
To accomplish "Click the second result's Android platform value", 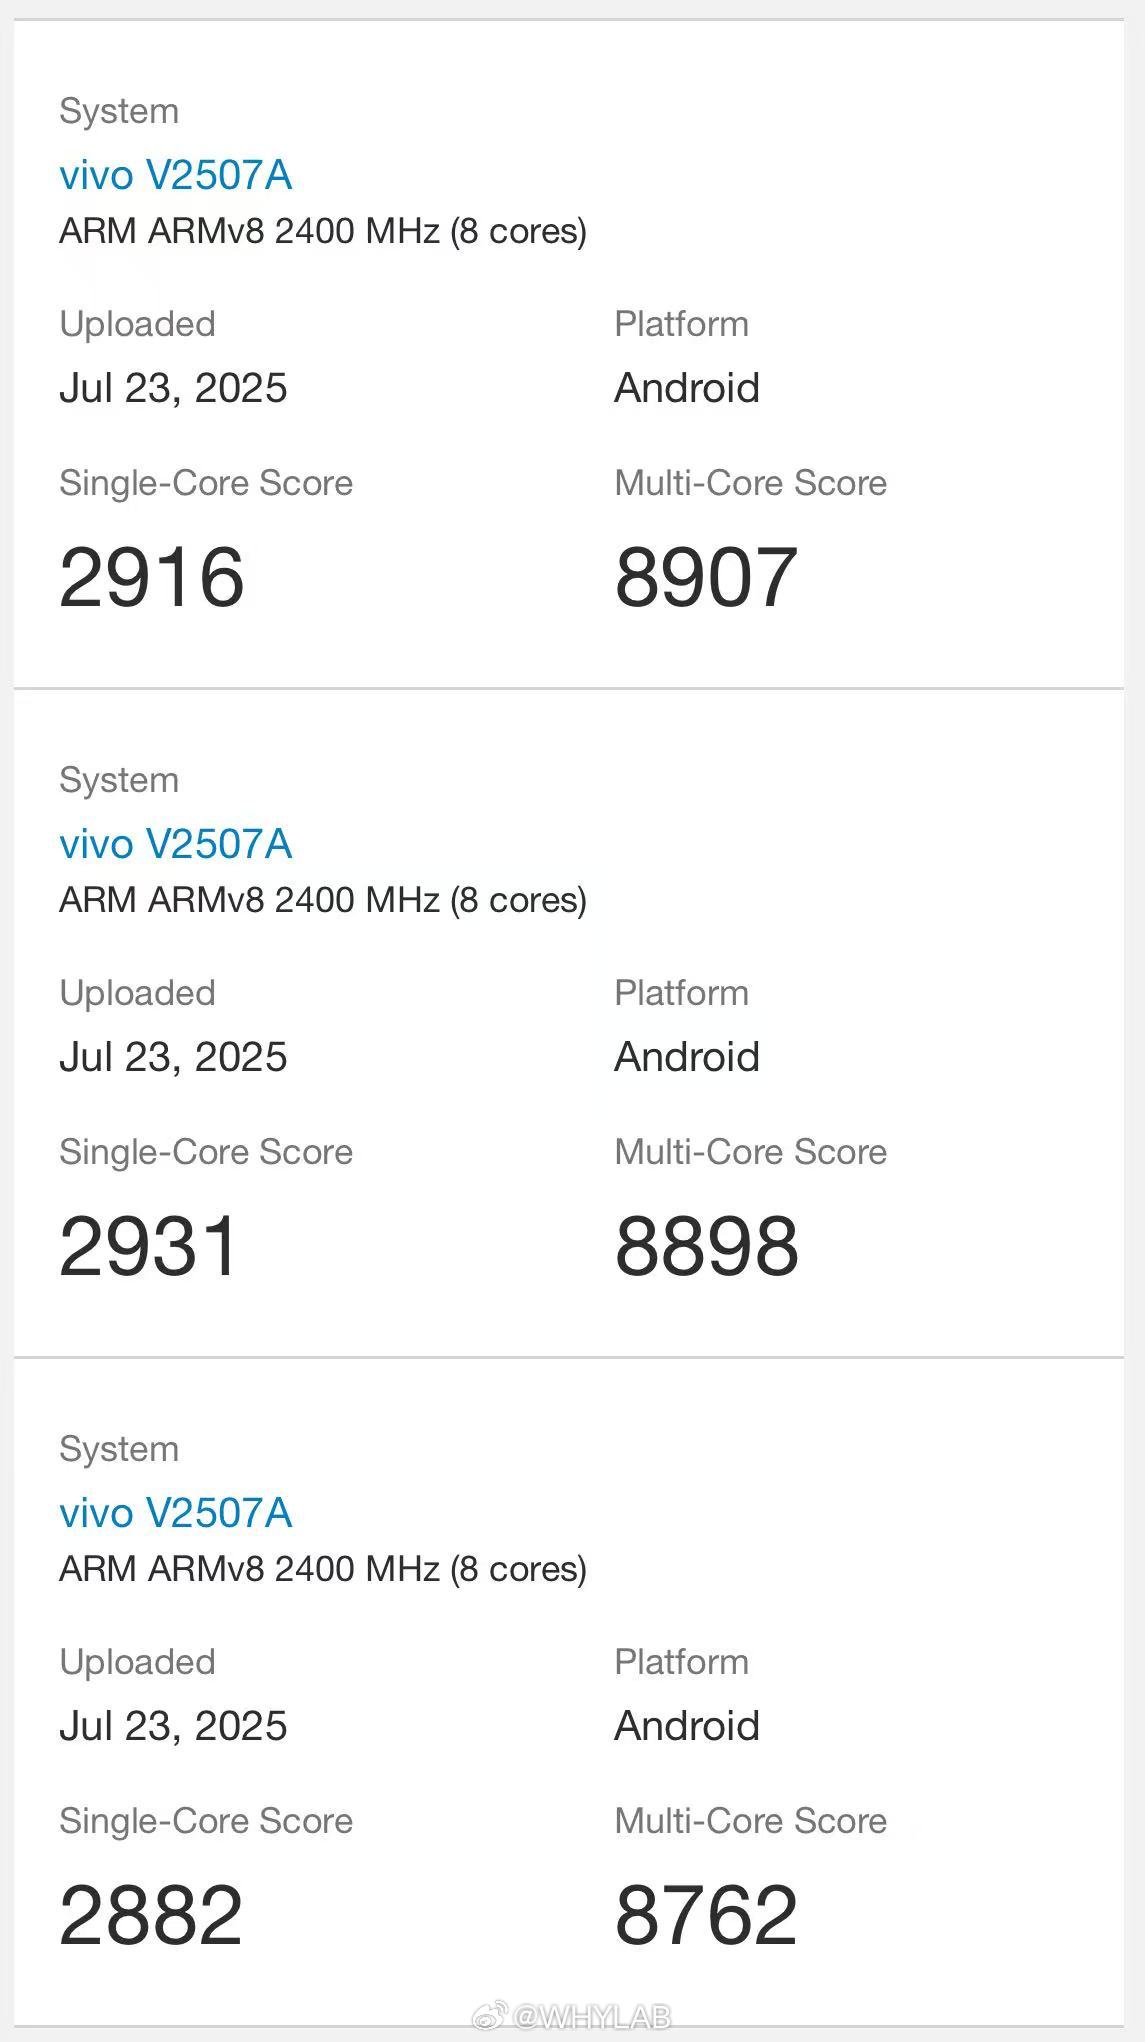I will (x=687, y=1057).
